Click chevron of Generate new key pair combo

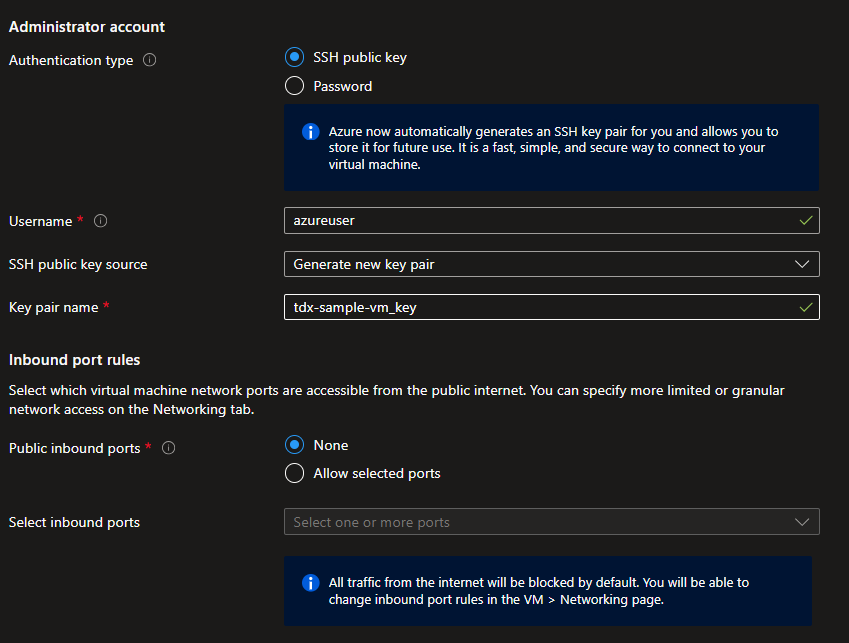(801, 264)
